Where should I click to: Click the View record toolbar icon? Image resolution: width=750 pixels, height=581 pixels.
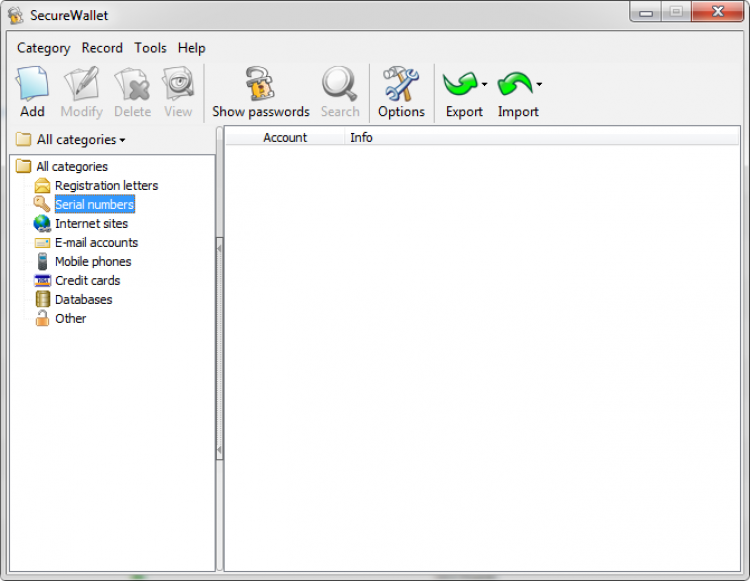pos(178,84)
